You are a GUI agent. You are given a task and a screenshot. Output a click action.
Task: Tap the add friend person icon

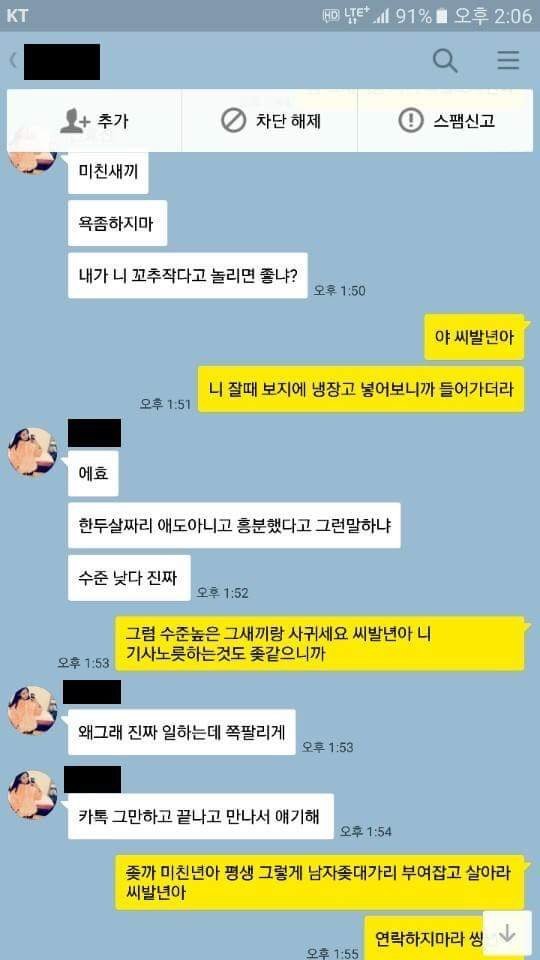75,121
